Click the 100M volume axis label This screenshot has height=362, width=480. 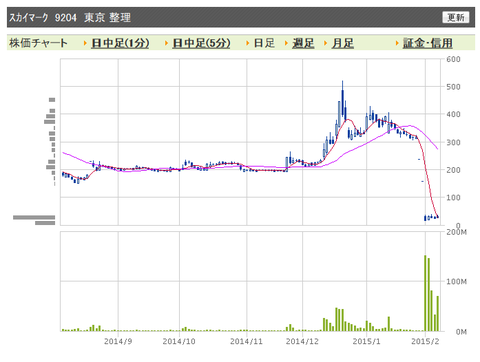click(x=457, y=282)
